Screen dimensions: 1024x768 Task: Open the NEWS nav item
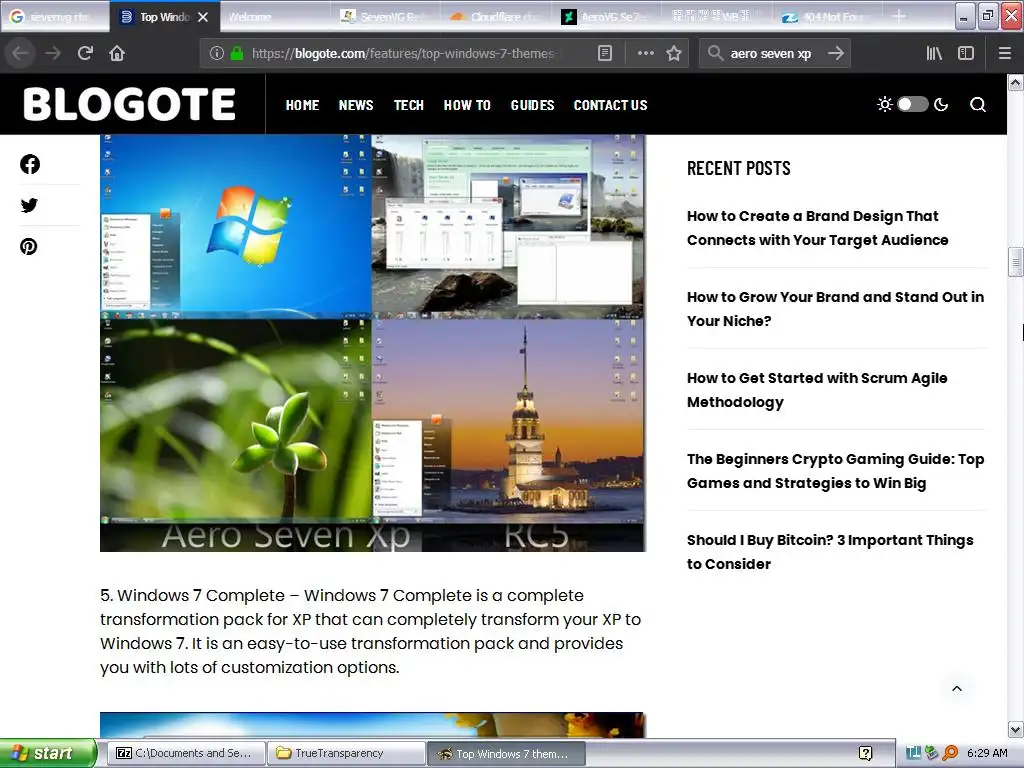(356, 105)
